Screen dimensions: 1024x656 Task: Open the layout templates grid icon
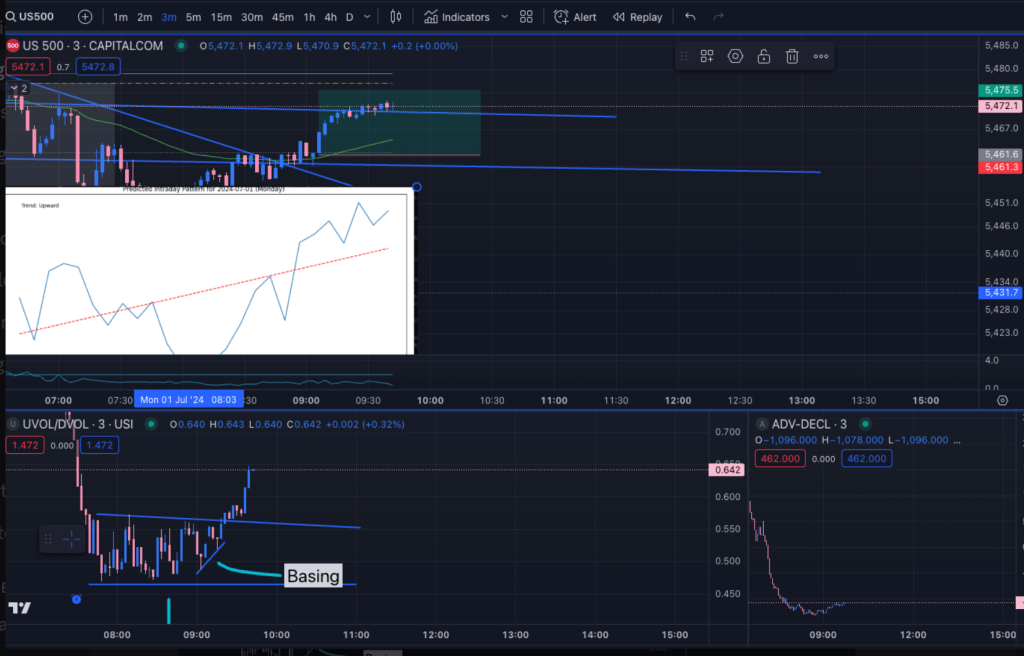tap(526, 17)
